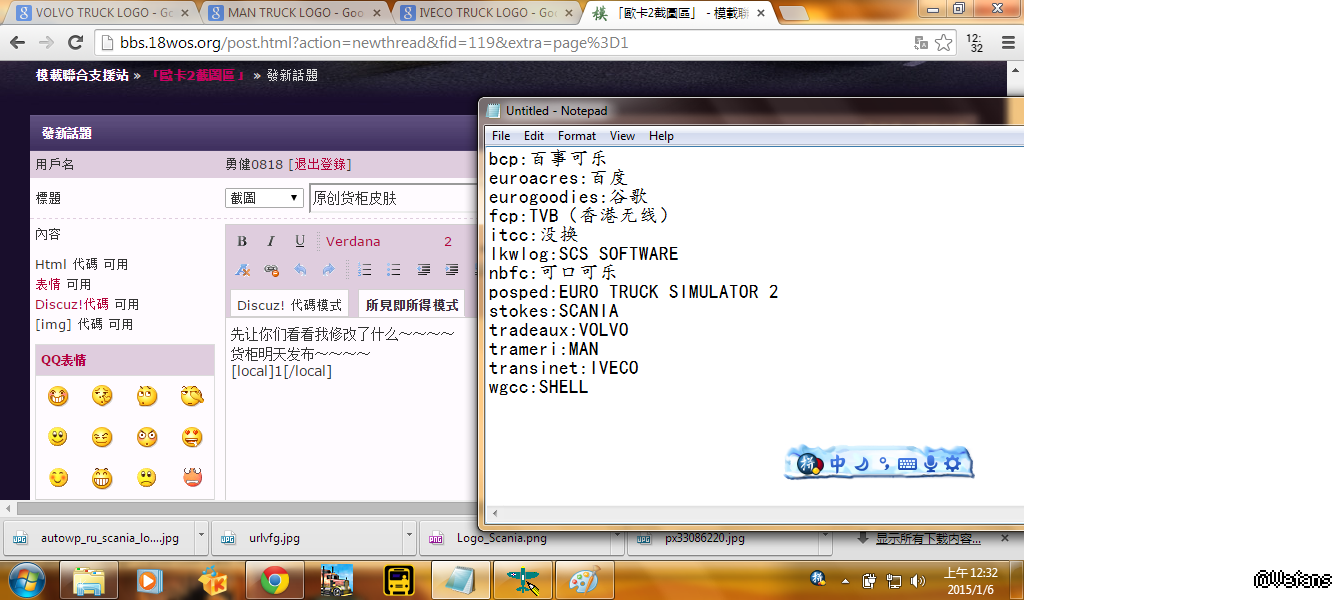
Task: Expand options arrow for urlvfg.jpg download
Action: coord(409,537)
